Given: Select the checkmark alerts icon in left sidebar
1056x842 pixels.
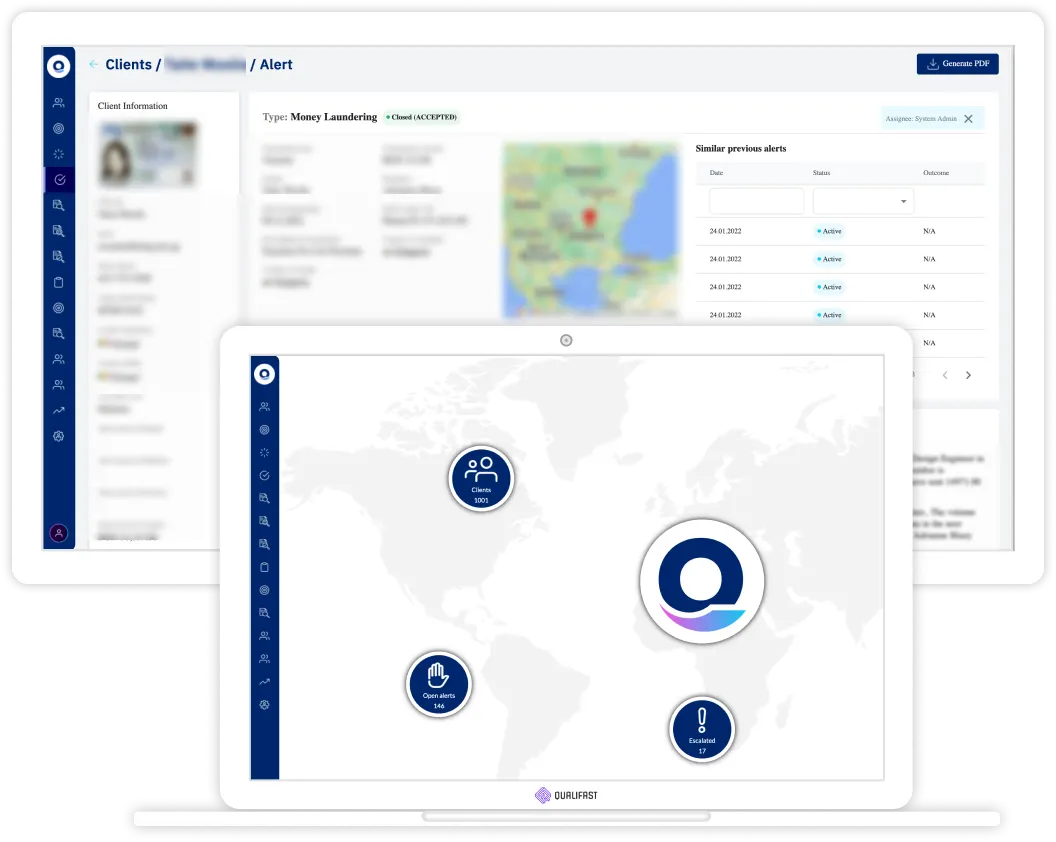Looking at the screenshot, I should pos(59,180).
